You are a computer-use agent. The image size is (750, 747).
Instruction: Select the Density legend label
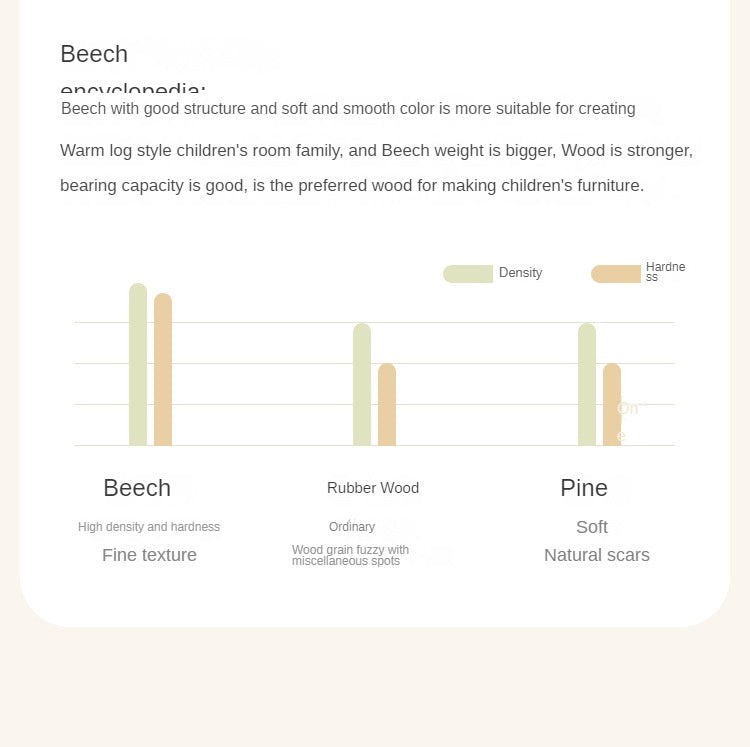(520, 273)
